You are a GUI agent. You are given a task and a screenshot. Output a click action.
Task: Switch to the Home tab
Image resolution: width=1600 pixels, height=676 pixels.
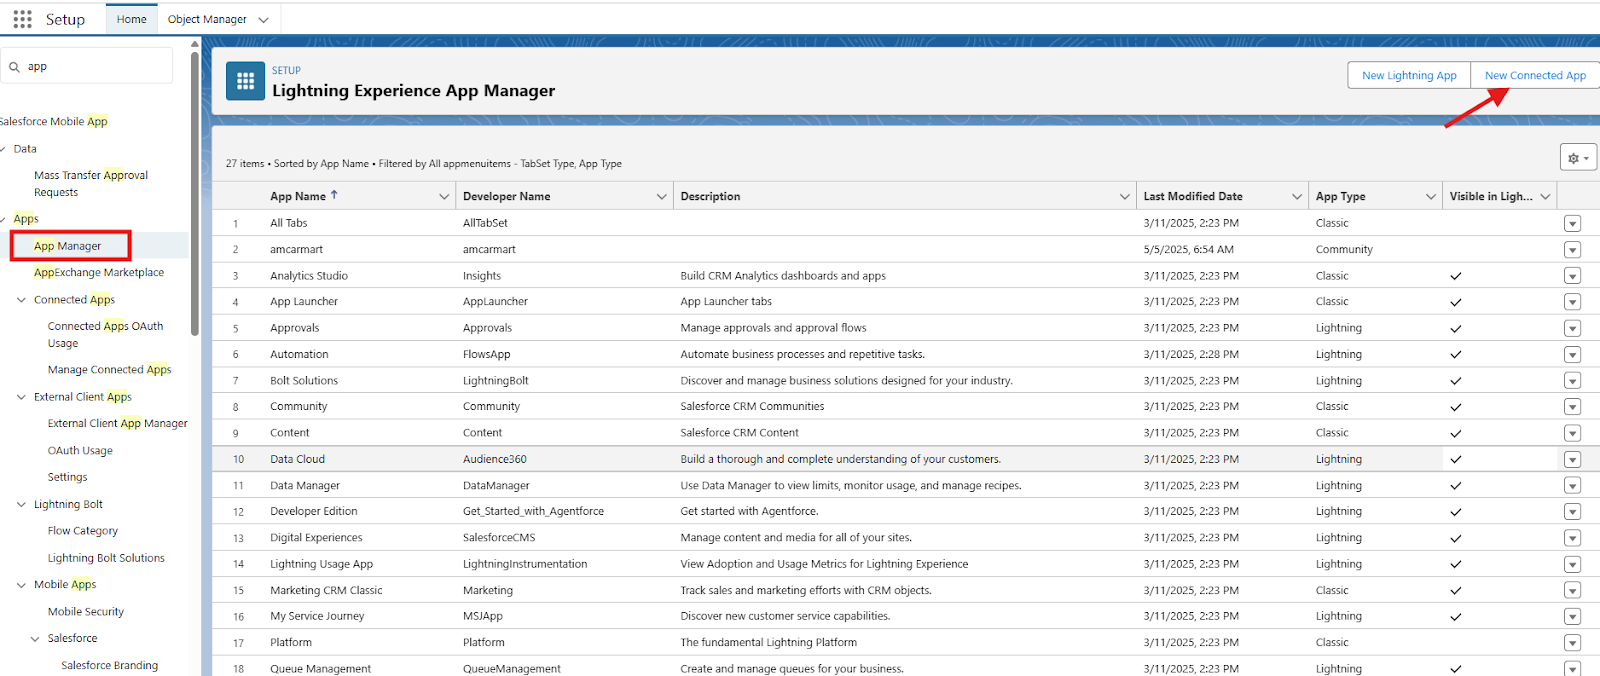[x=131, y=19]
